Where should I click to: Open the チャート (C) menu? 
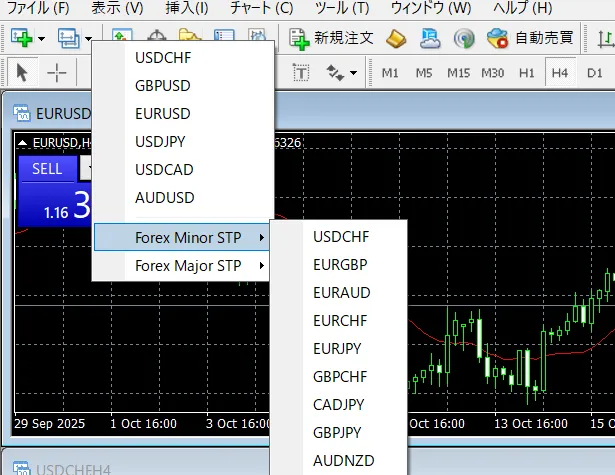261,8
